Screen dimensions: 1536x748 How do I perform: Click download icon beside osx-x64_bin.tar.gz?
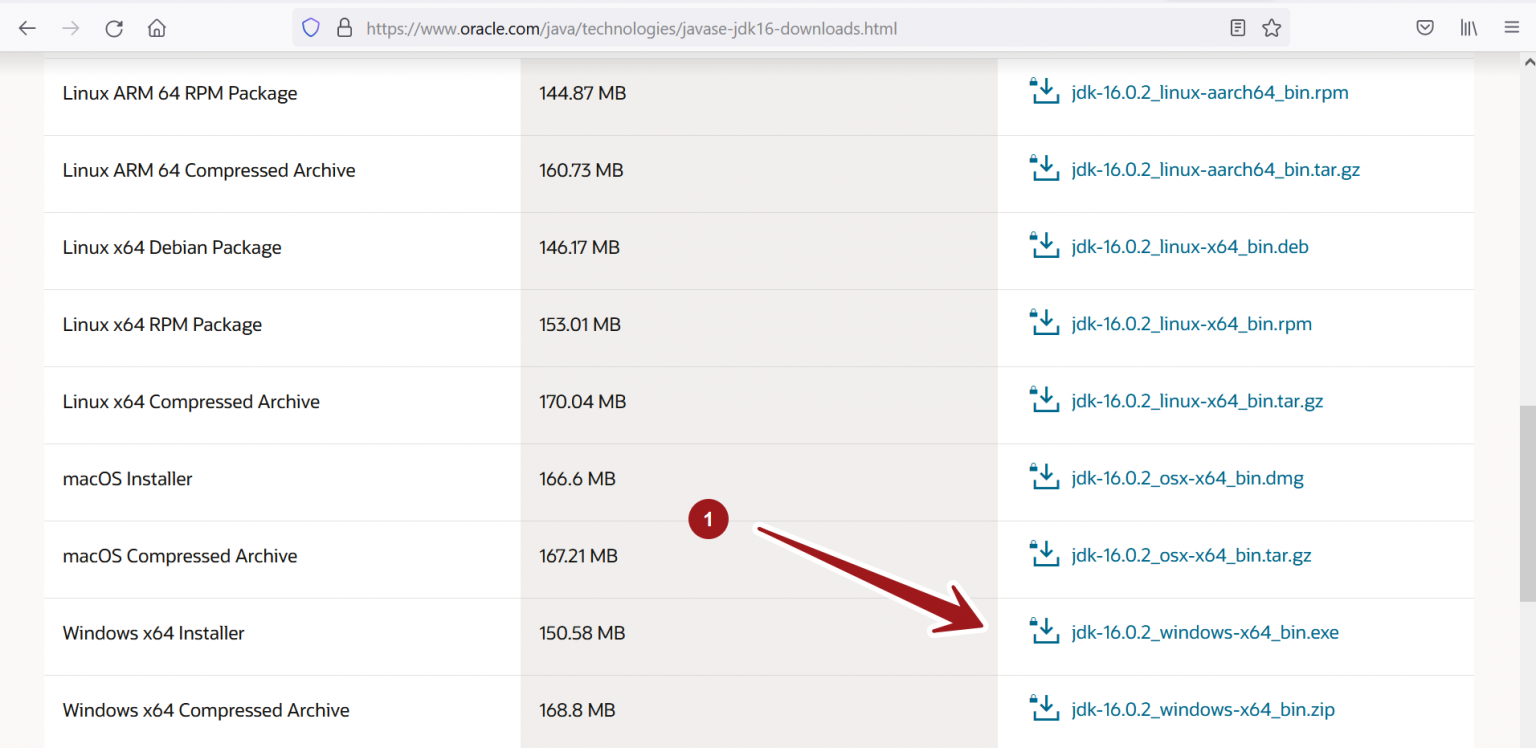pyautogui.click(x=1044, y=555)
